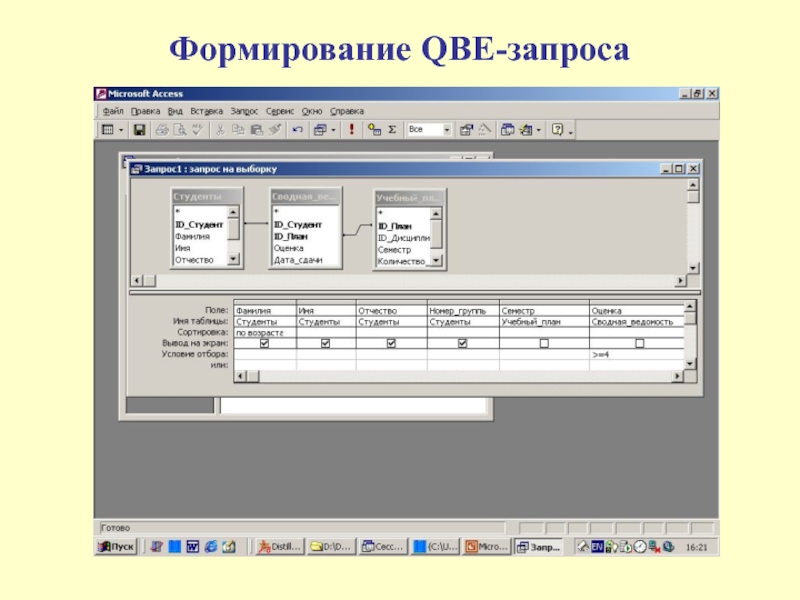Click the Фамилия field cell in grid
This screenshot has width=800, height=600.
pos(265,311)
